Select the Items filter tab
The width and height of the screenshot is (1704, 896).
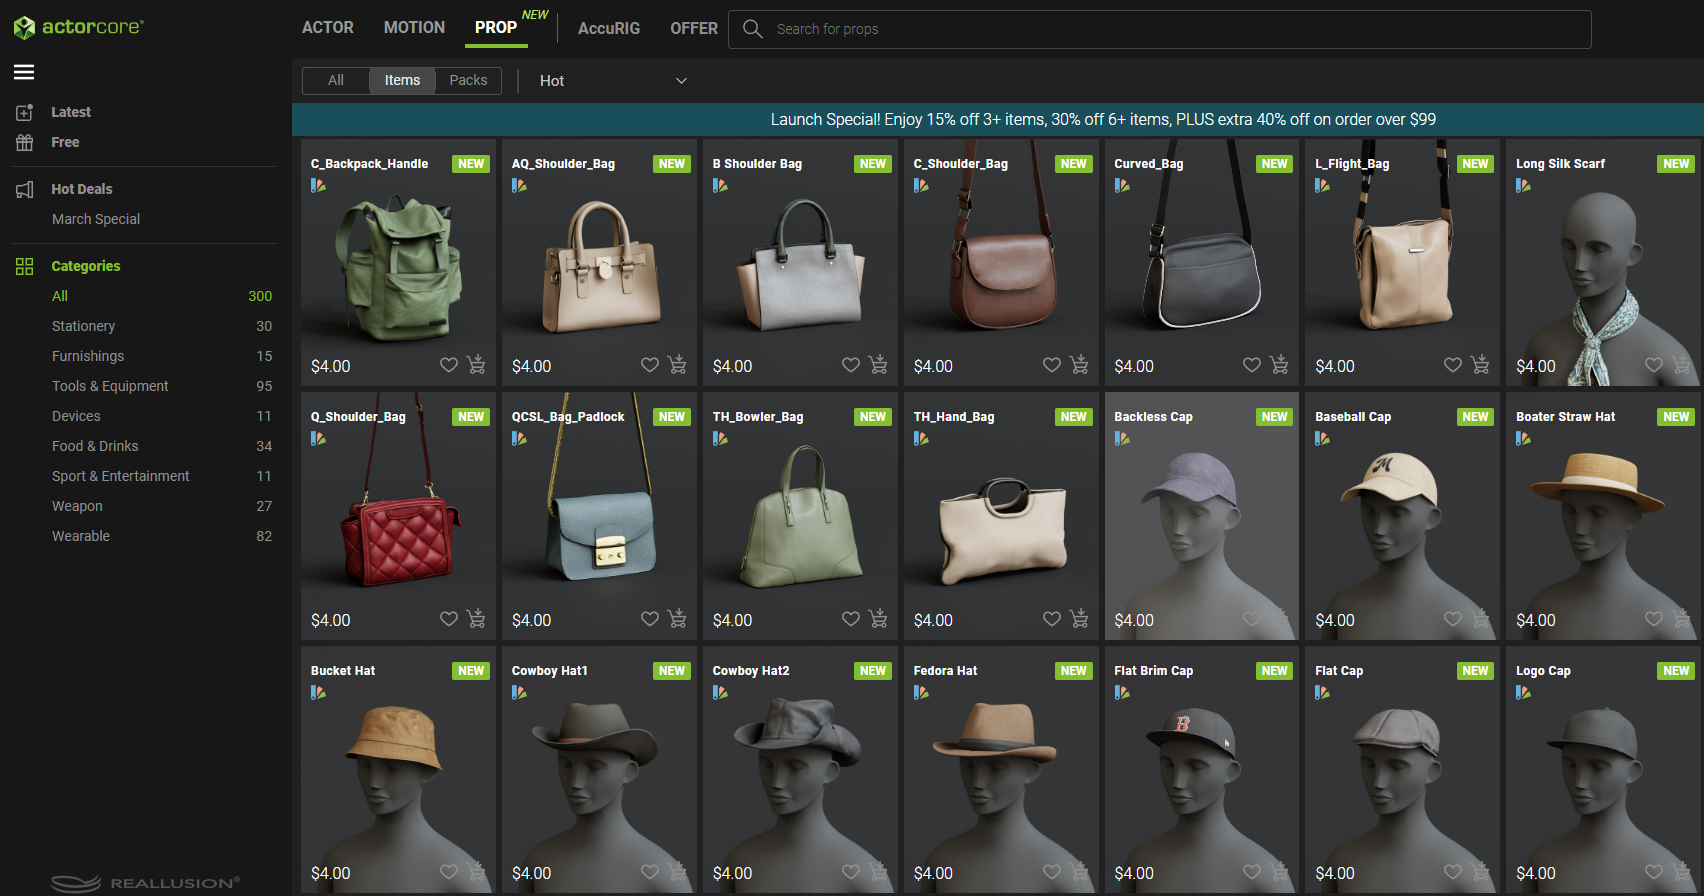[x=402, y=80]
